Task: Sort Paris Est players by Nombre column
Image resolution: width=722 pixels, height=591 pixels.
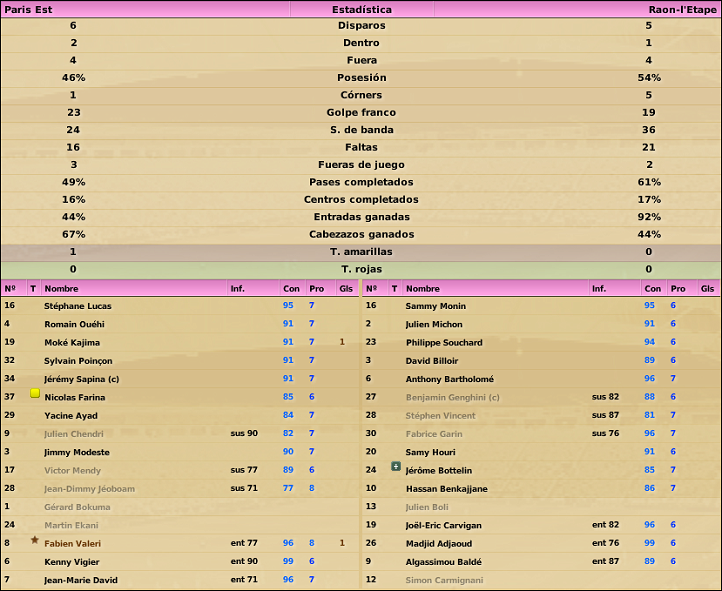Action: click(61, 289)
